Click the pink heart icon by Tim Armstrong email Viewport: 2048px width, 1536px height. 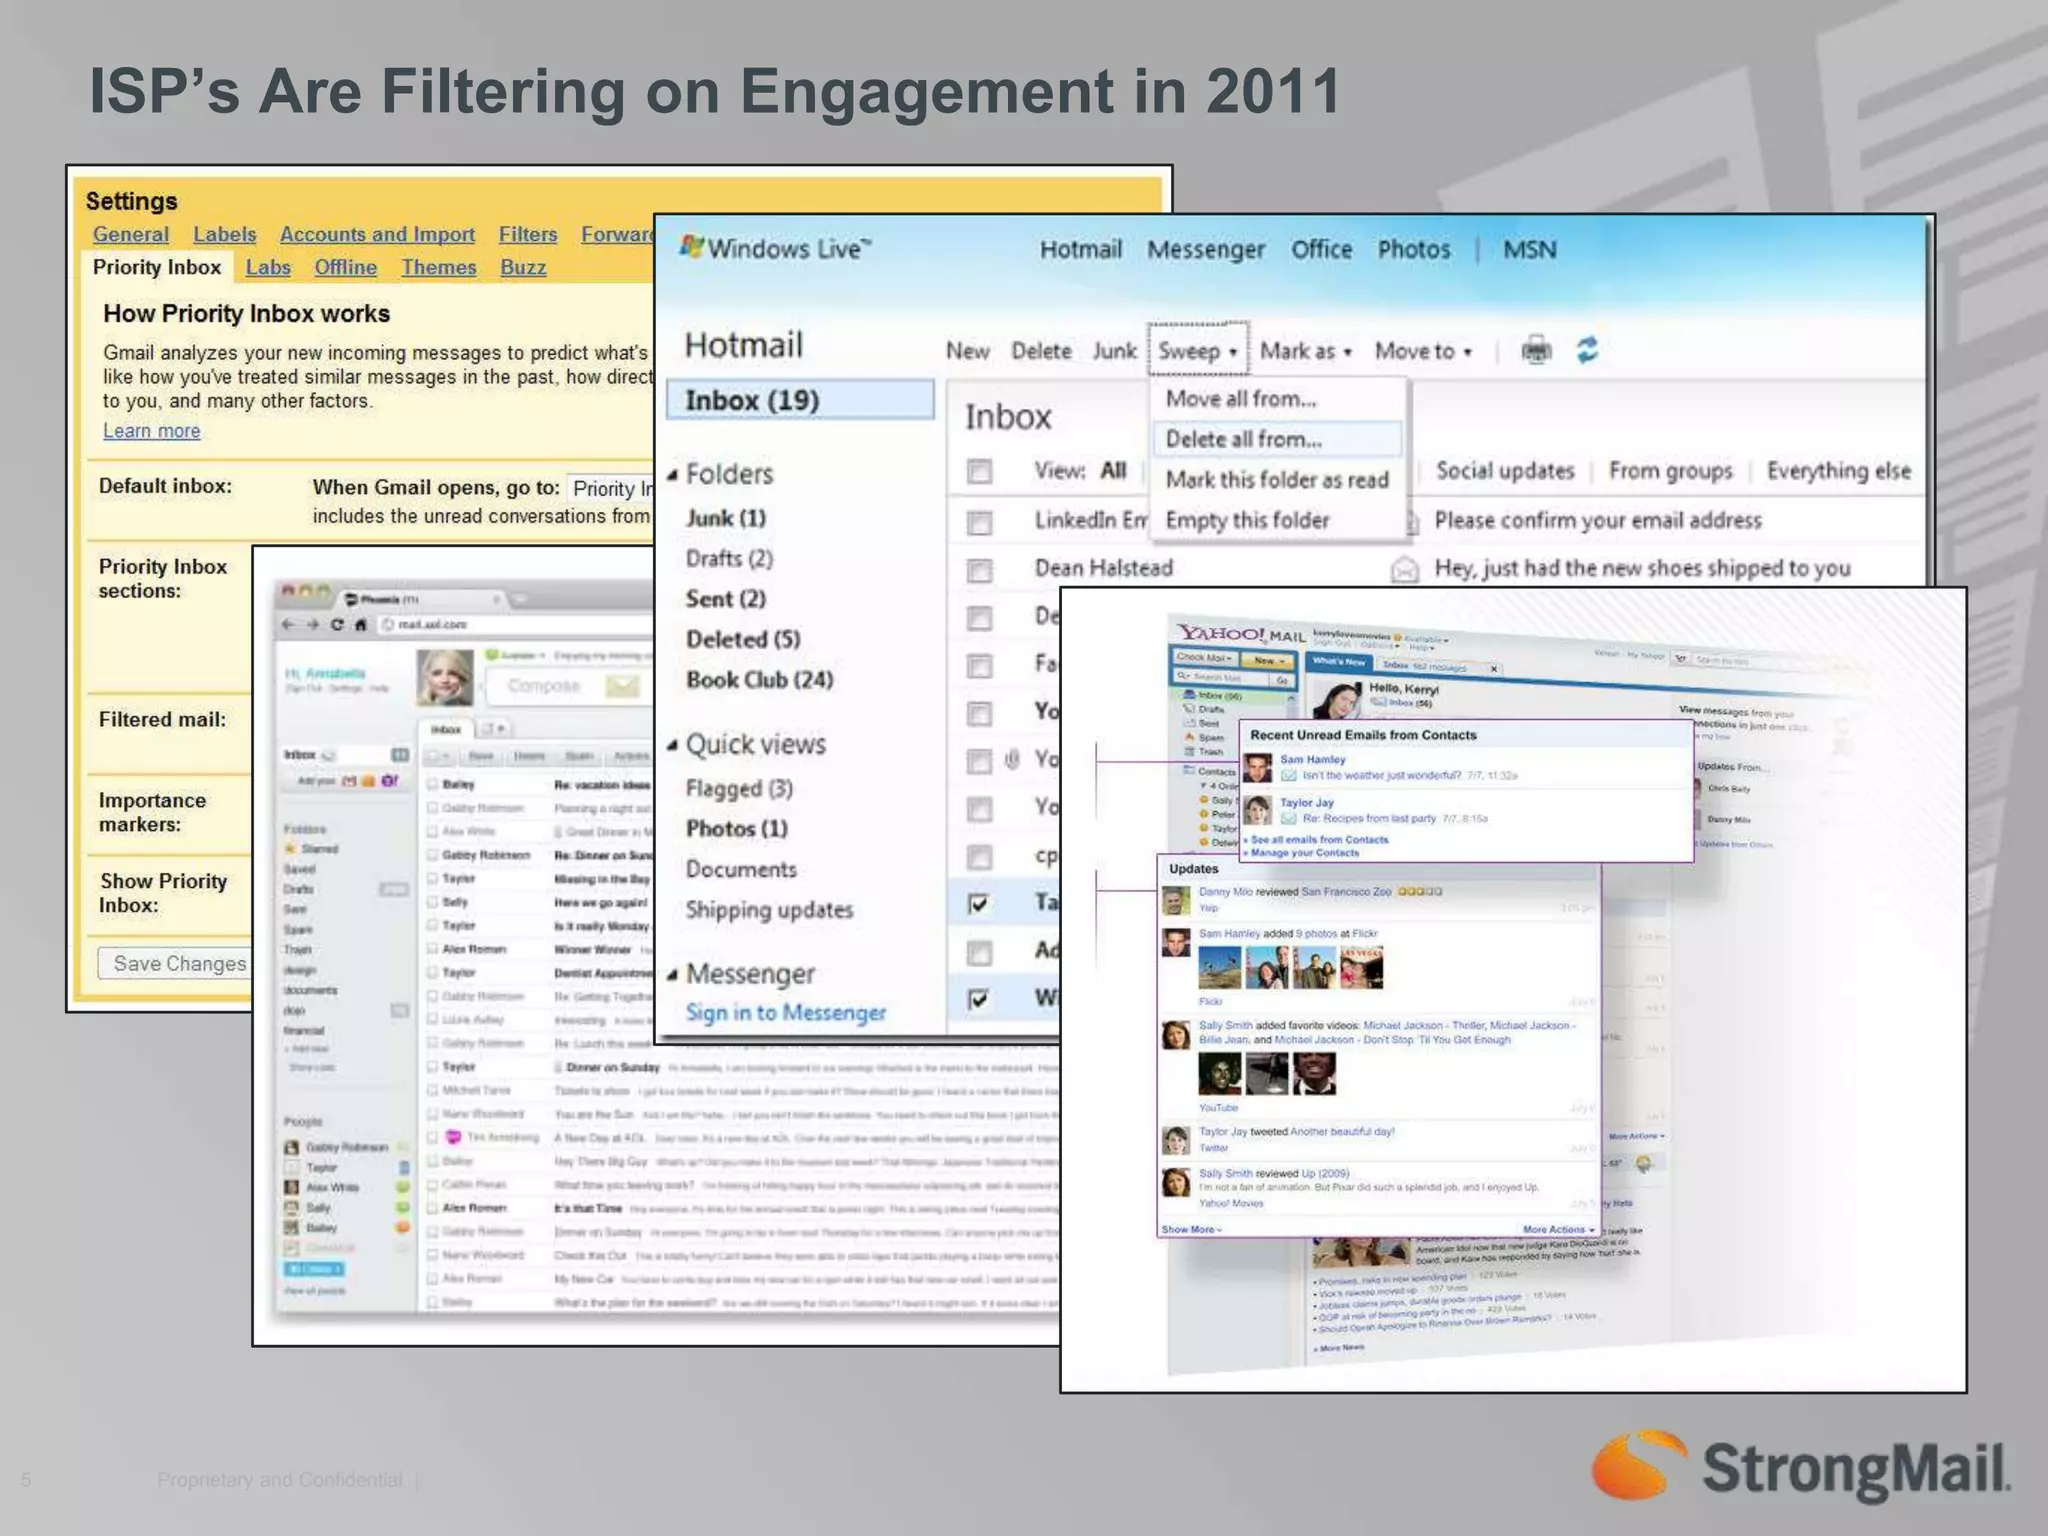point(453,1138)
